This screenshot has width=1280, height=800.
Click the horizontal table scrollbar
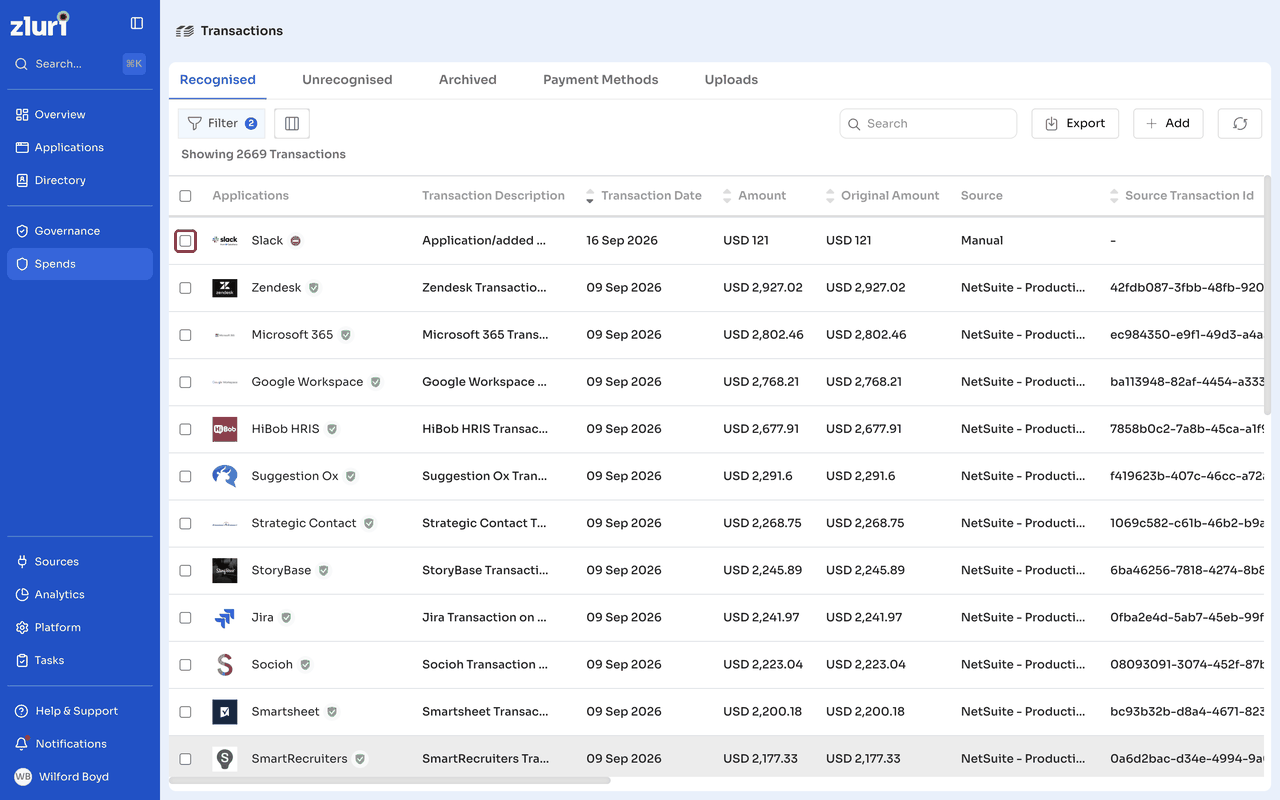coord(390,780)
